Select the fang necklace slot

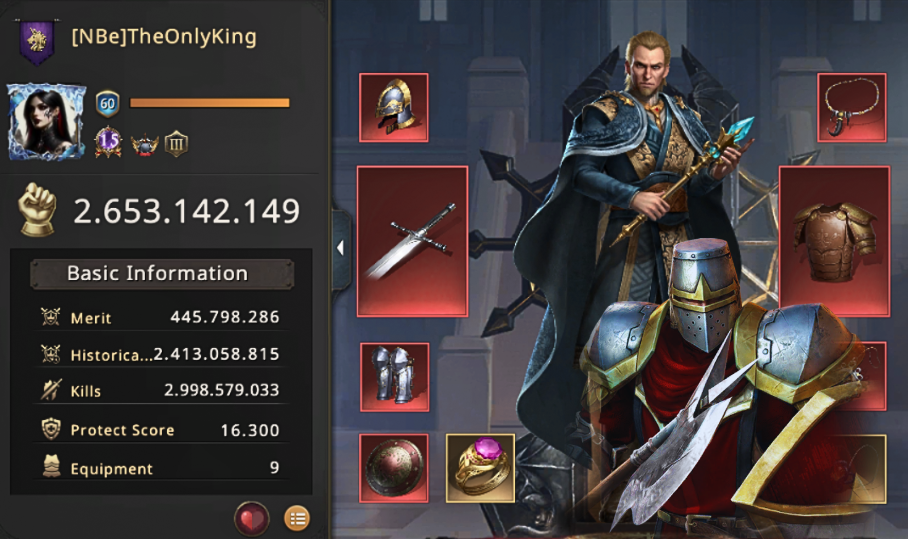pos(852,107)
